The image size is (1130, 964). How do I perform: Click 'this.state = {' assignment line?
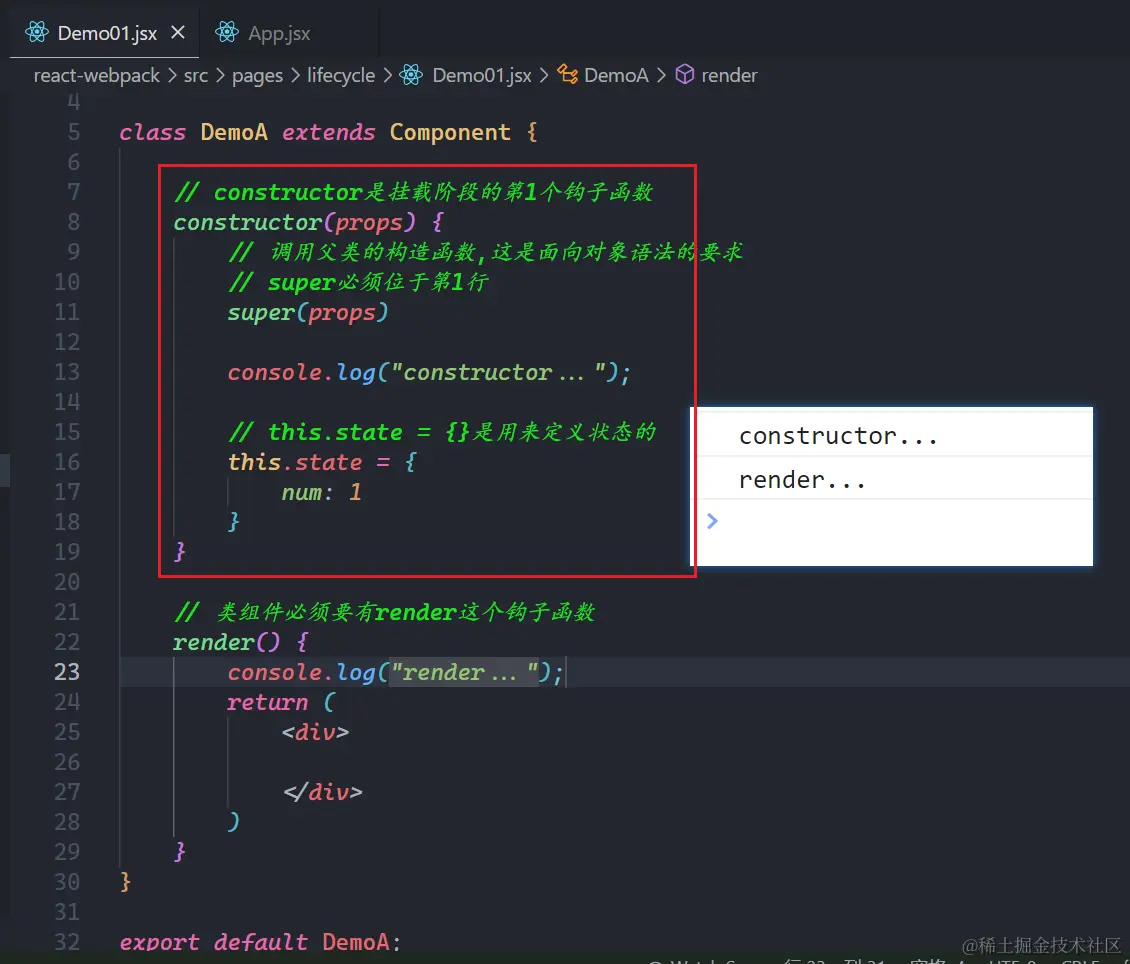[x=321, y=462]
